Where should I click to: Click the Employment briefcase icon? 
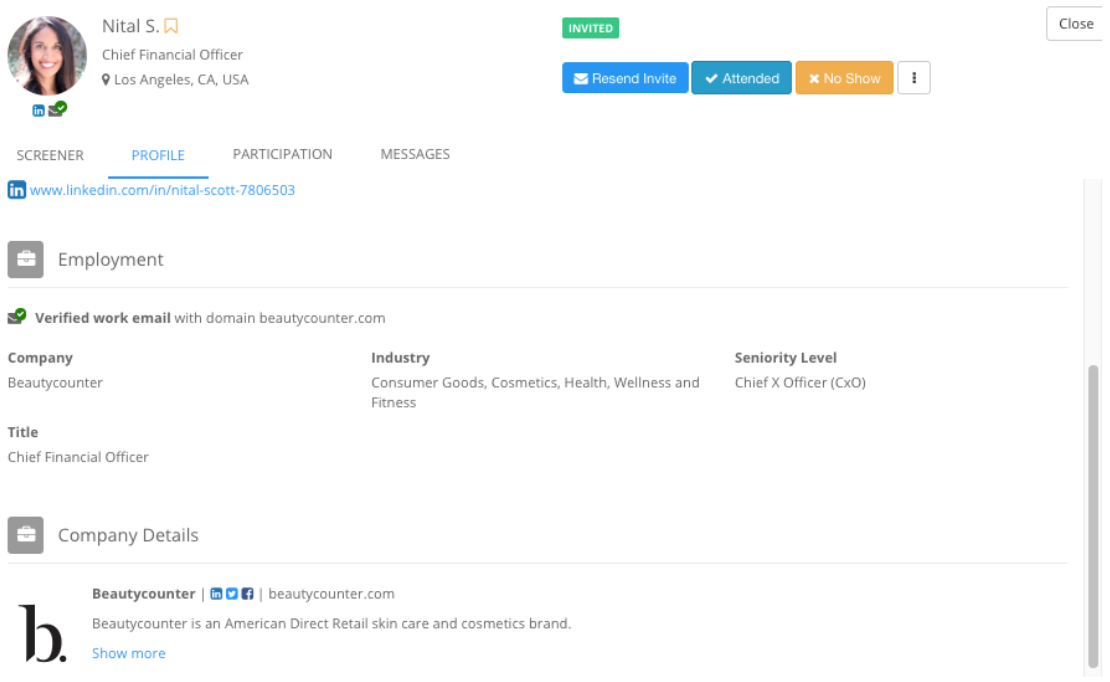26,259
